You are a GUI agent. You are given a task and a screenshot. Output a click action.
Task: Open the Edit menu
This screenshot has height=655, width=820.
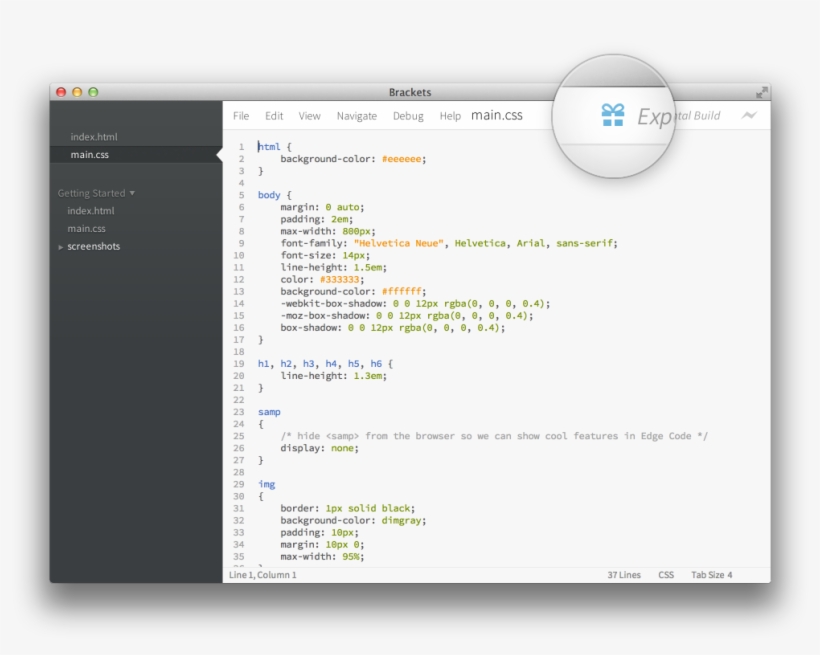274,116
